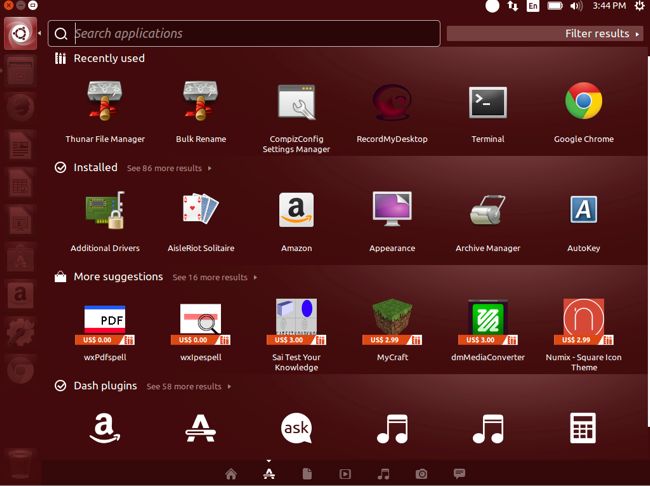Expand Installed: See 86 more results
This screenshot has width=650, height=486.
click(169, 168)
